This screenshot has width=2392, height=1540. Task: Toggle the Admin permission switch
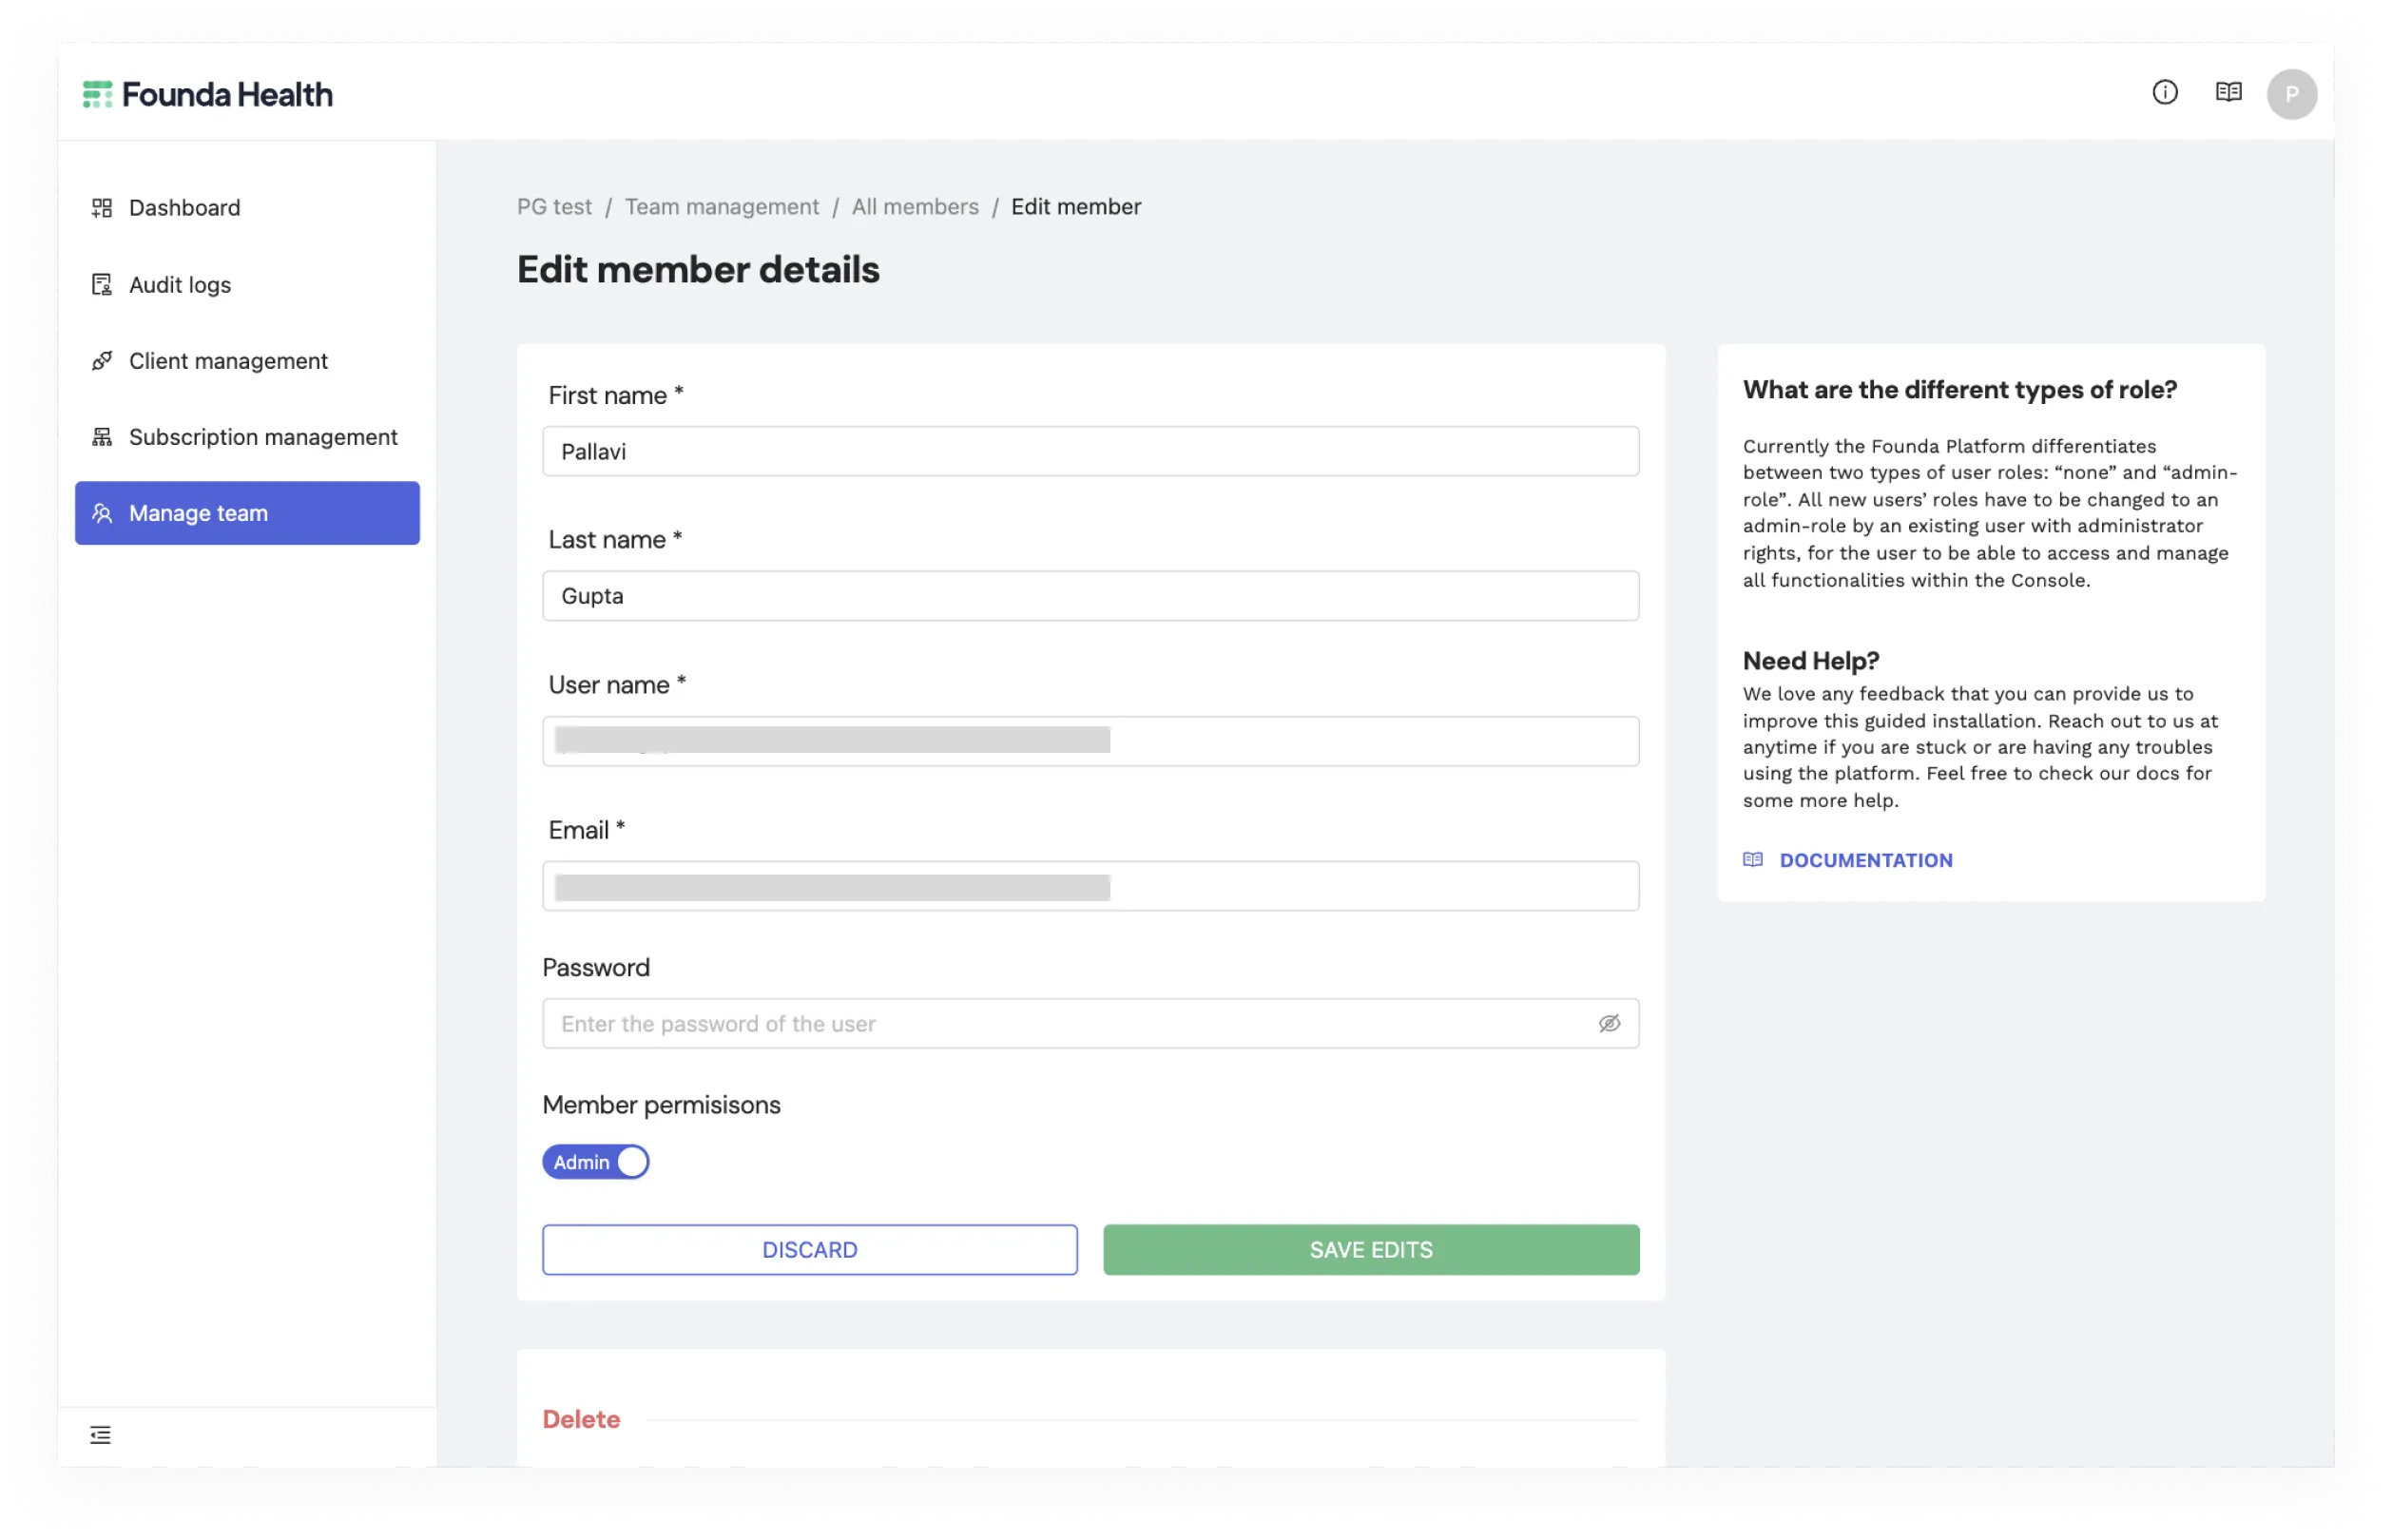click(595, 1161)
